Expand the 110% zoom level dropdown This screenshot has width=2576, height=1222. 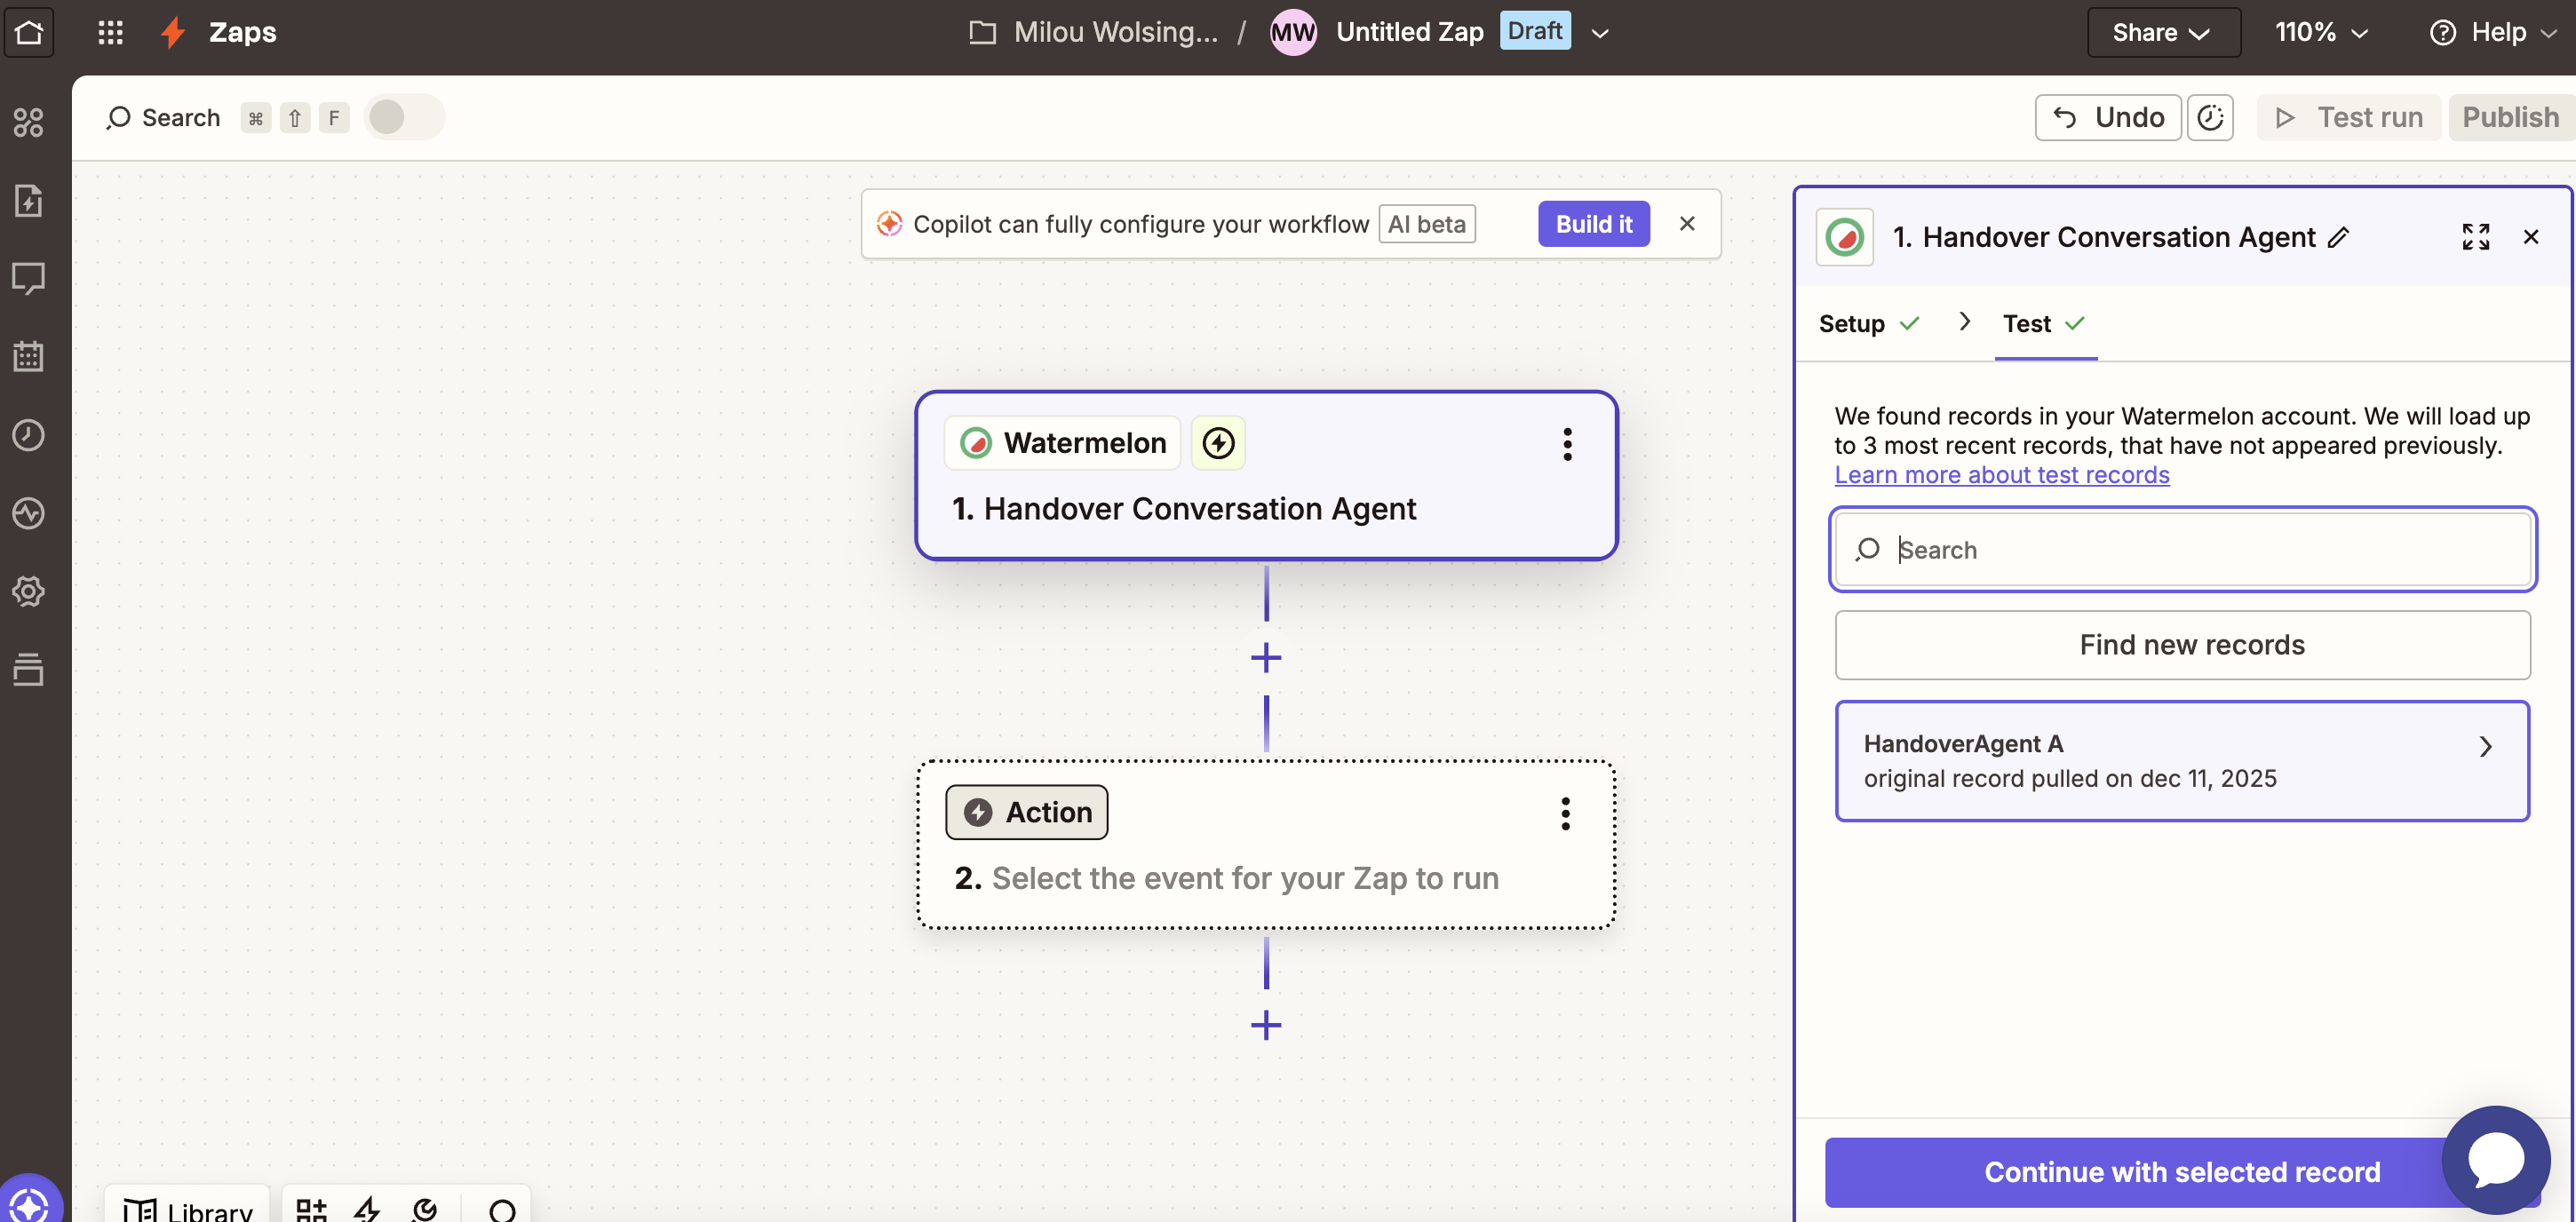point(2320,31)
